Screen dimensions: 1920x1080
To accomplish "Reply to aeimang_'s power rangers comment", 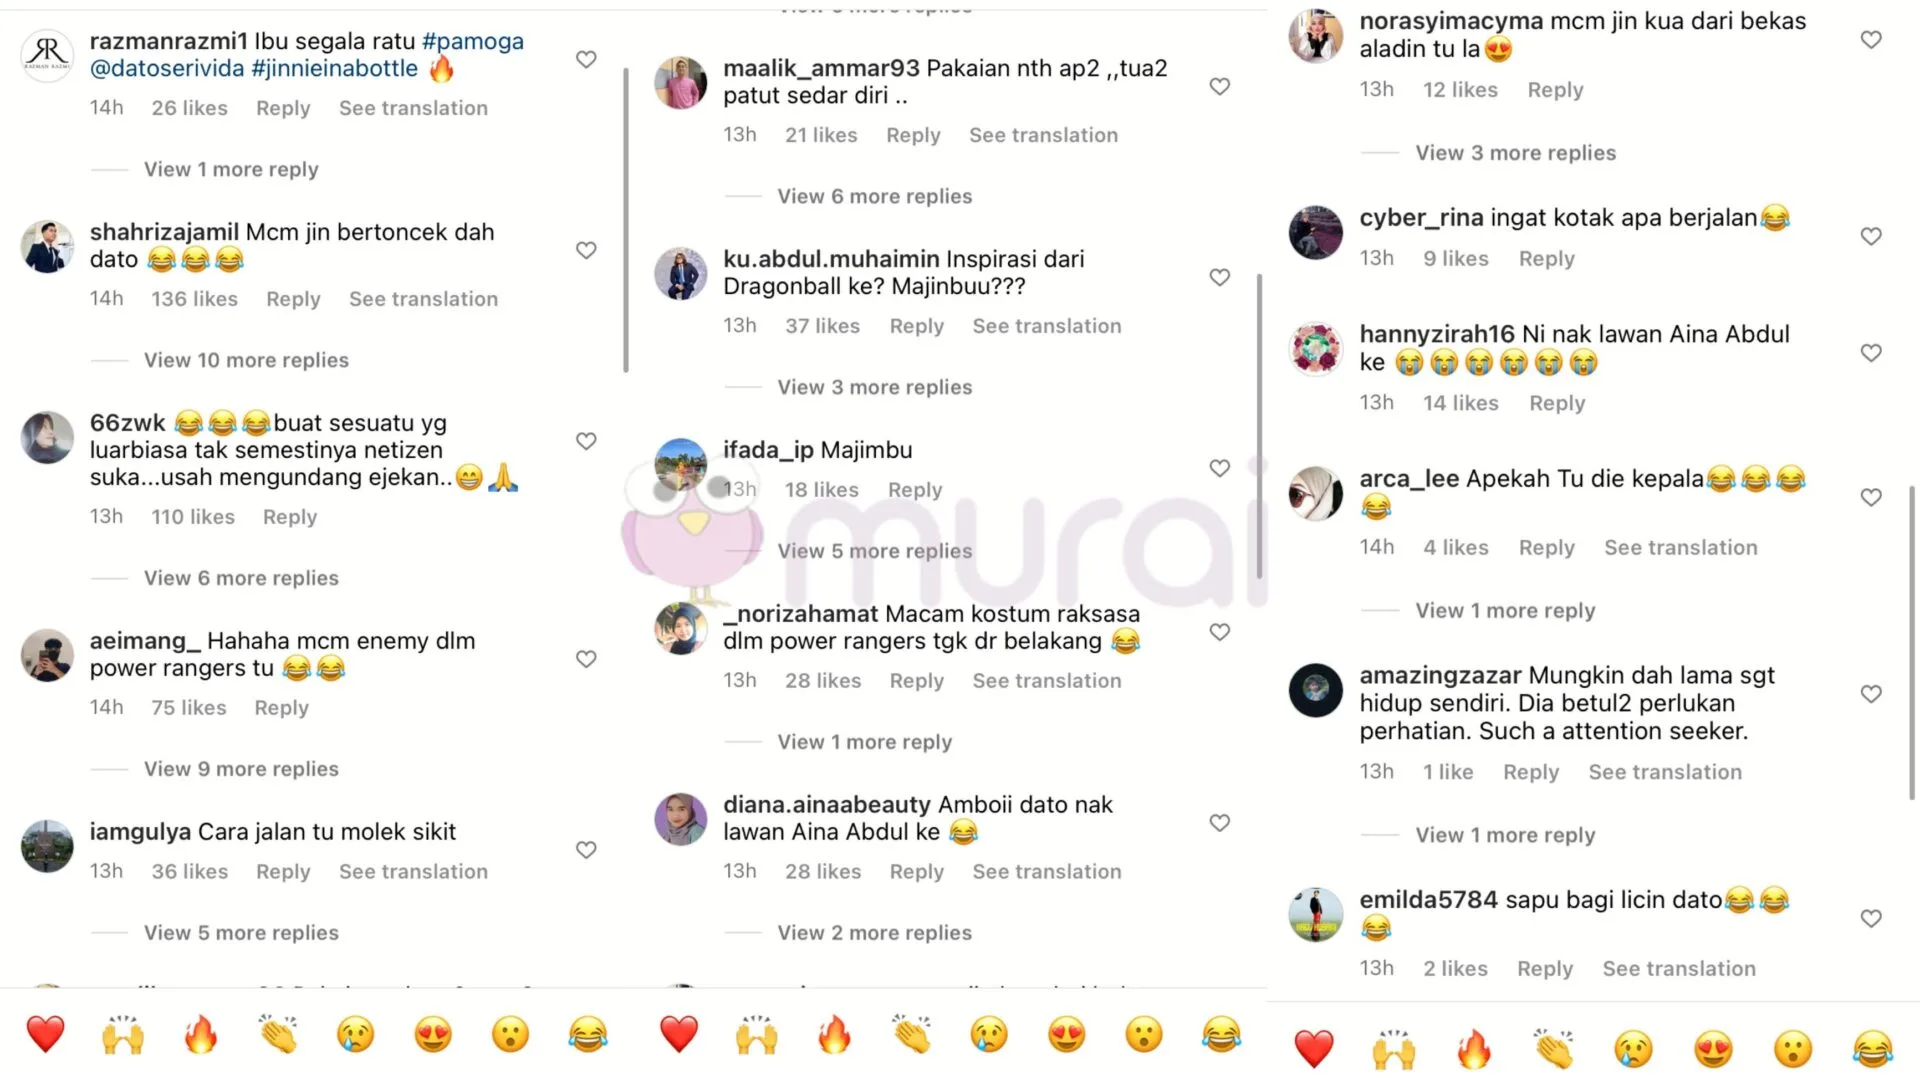I will (281, 708).
